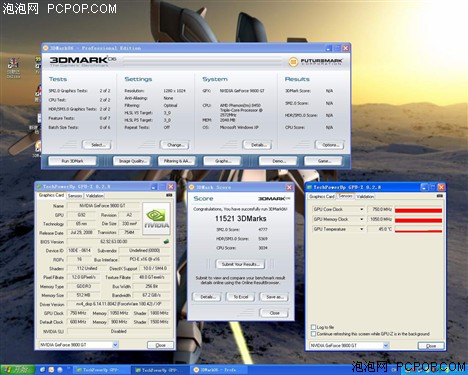468x375 pixels.
Task: Click Details... button in 3DMark Score dialog
Action: pyautogui.click(x=207, y=297)
